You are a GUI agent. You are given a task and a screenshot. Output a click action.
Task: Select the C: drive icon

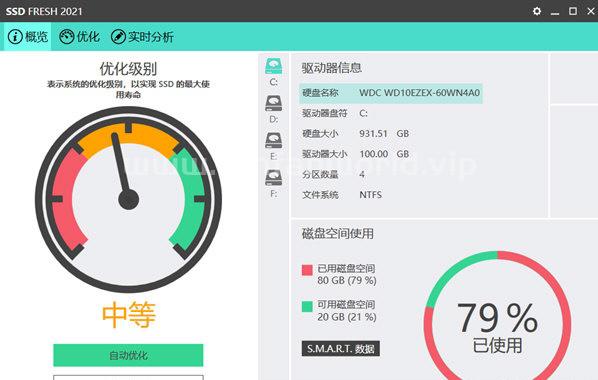tap(274, 66)
